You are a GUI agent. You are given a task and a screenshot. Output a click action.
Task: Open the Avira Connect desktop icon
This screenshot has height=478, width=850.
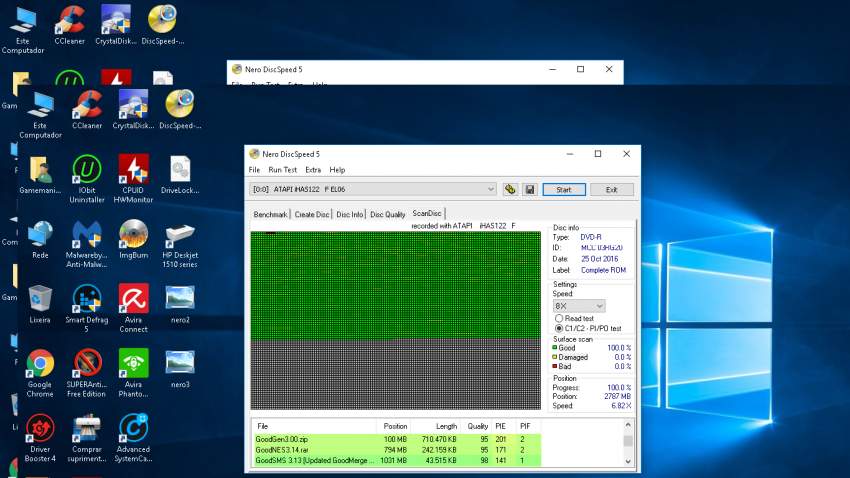133,309
